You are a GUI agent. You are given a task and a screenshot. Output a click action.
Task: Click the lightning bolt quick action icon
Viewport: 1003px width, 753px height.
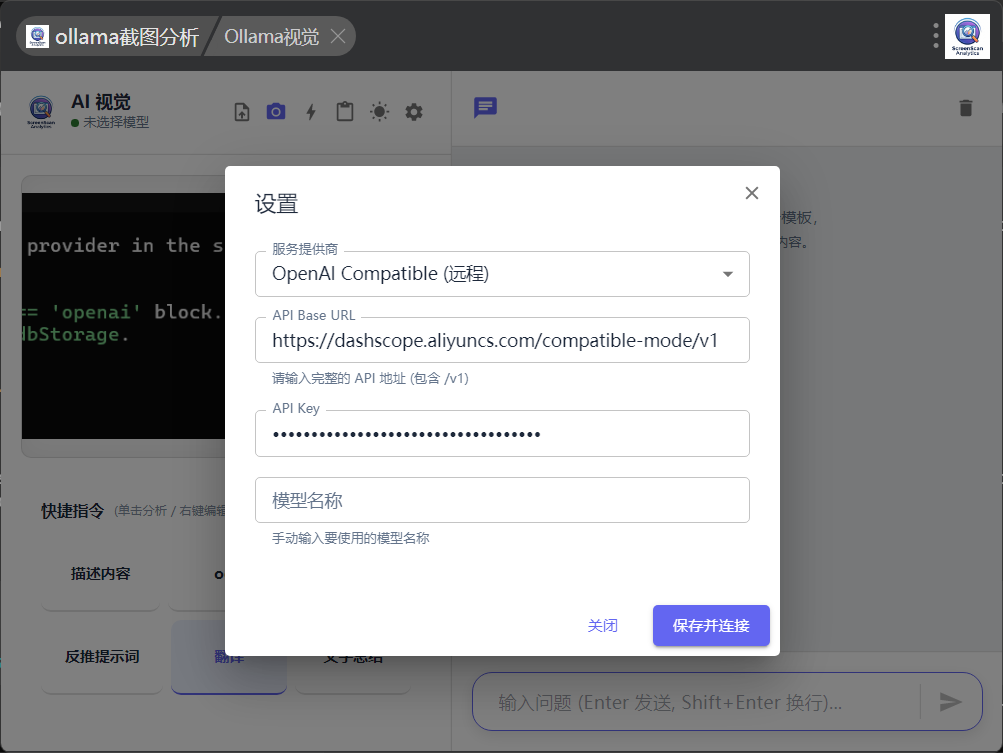click(311, 112)
